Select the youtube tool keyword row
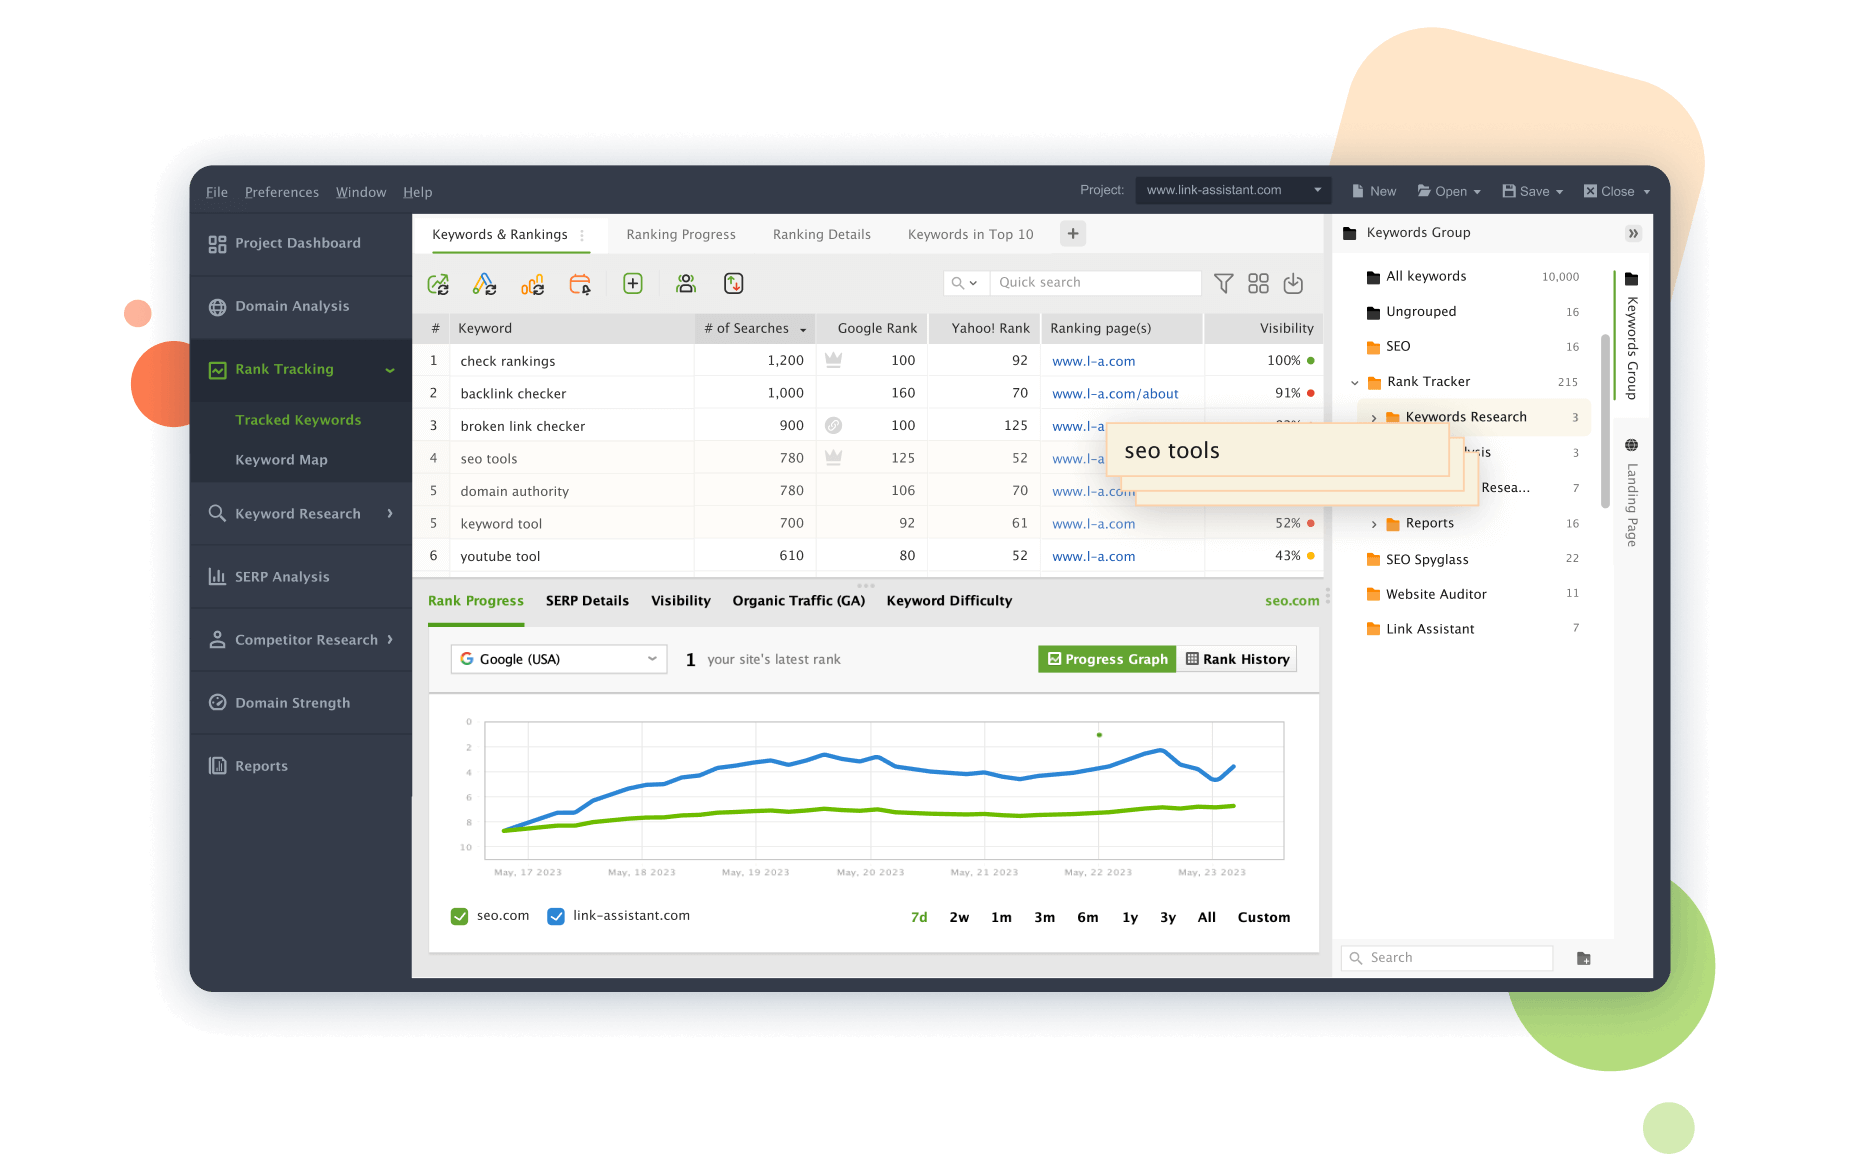This screenshot has height=1158, width=1860. tap(868, 556)
